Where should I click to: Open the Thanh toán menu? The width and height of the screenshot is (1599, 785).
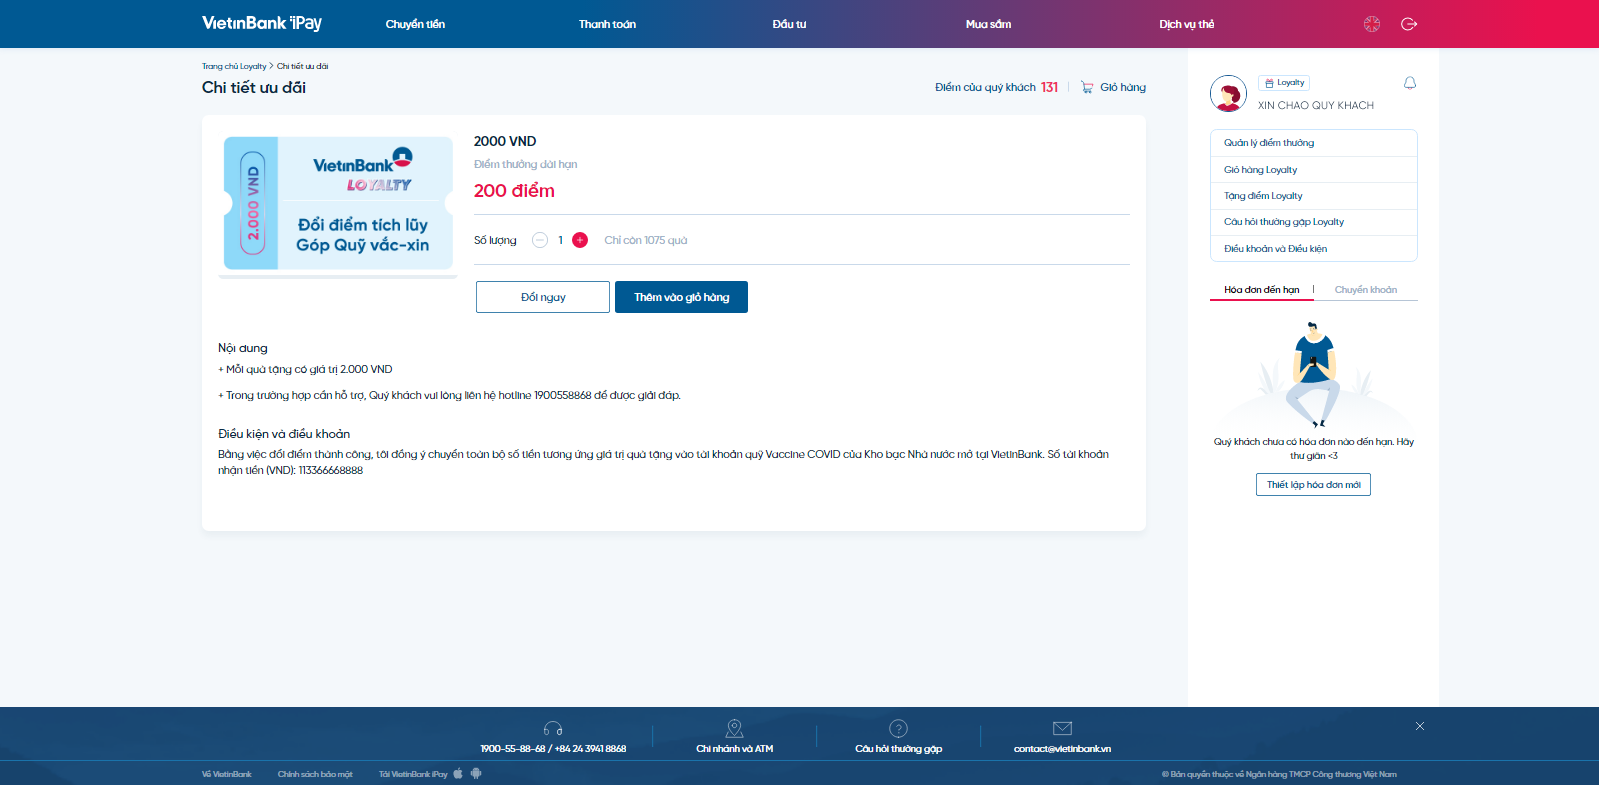point(607,24)
